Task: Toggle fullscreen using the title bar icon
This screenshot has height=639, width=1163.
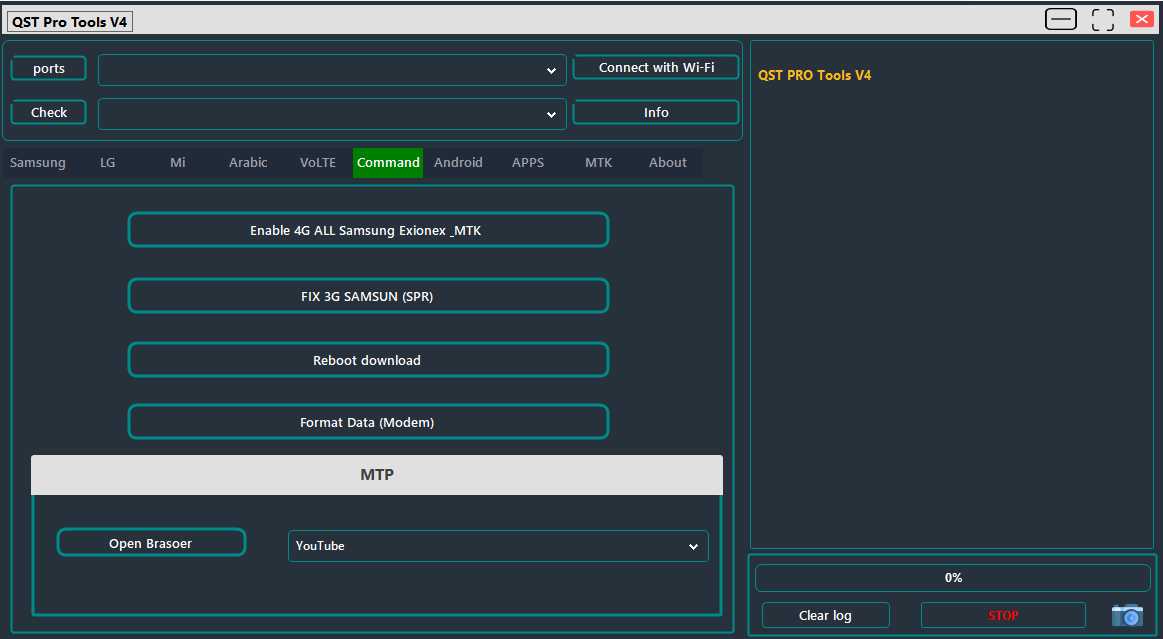Action: click(1102, 18)
